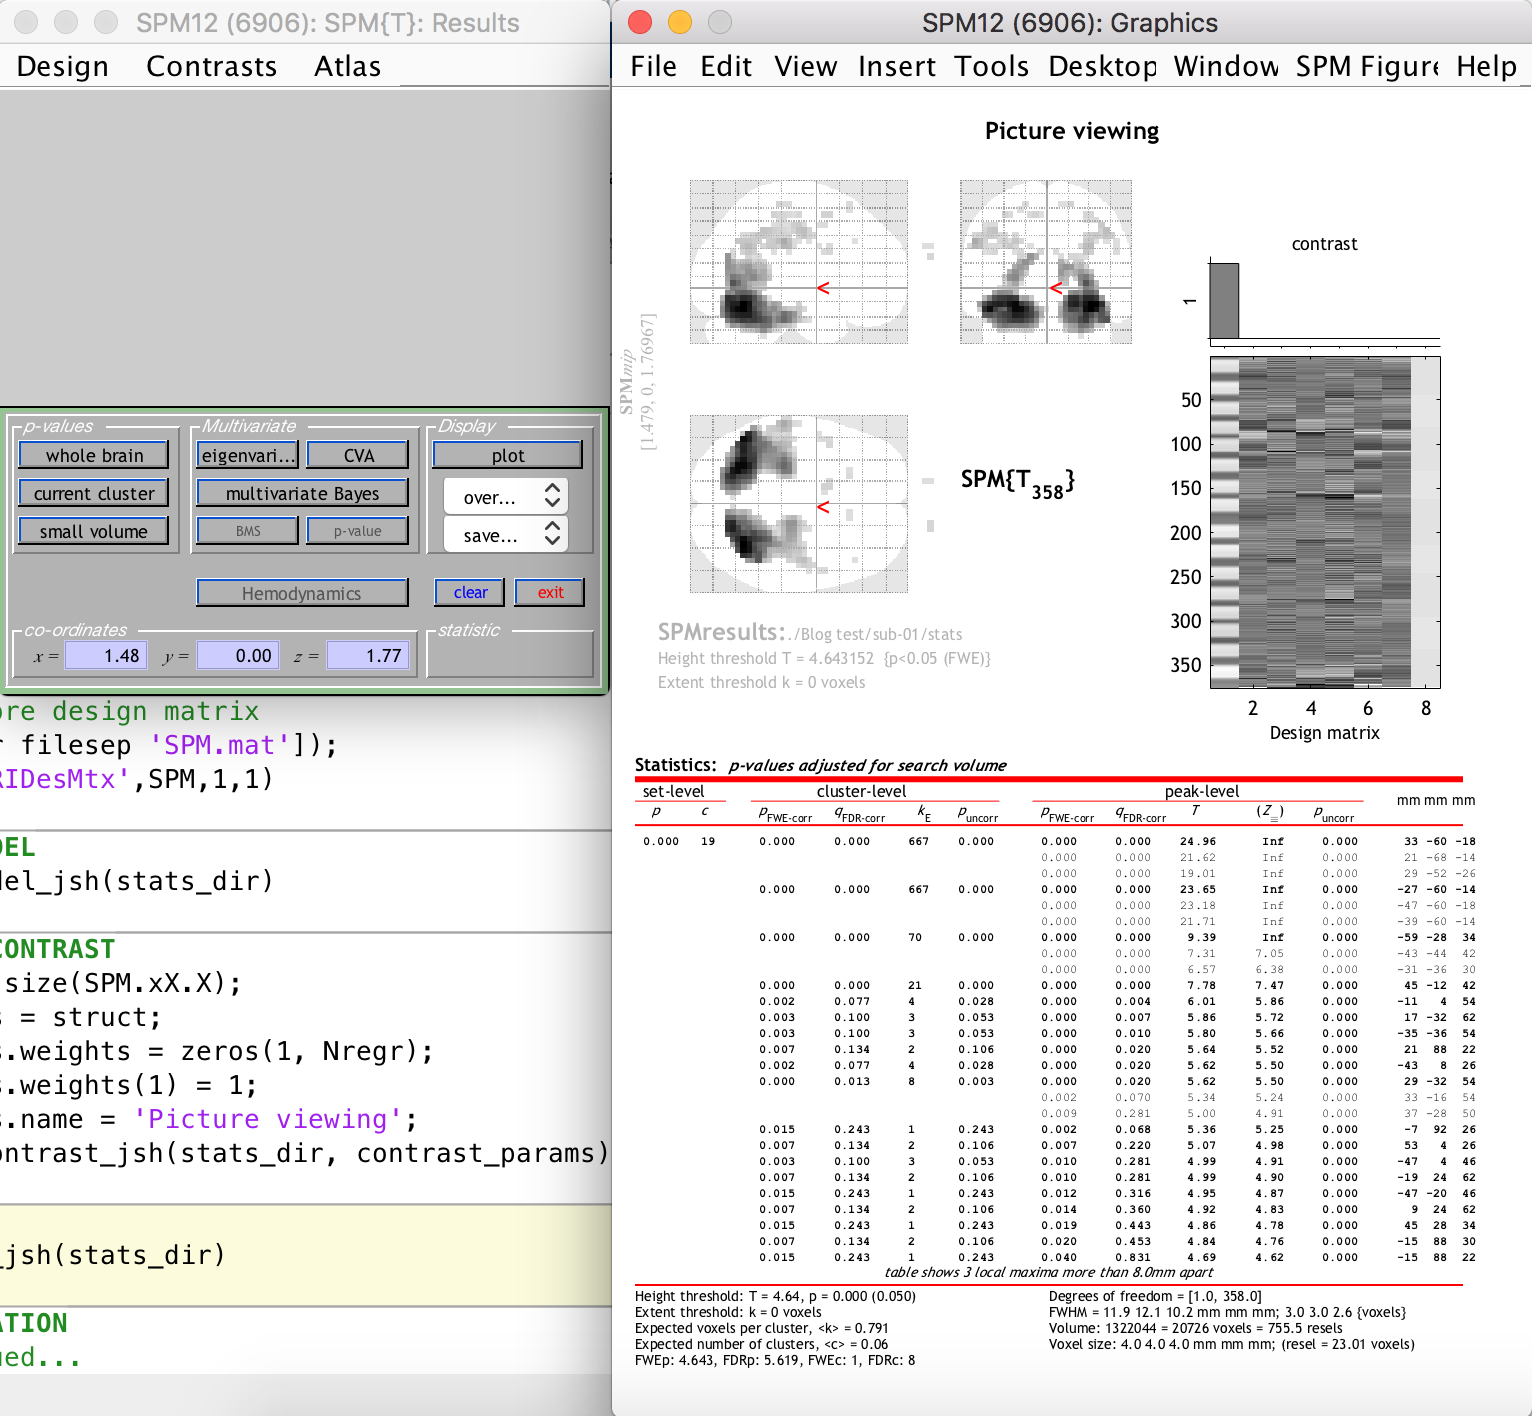
Task: Click the red cursor arrow in coronal MIP
Action: (x=1056, y=288)
